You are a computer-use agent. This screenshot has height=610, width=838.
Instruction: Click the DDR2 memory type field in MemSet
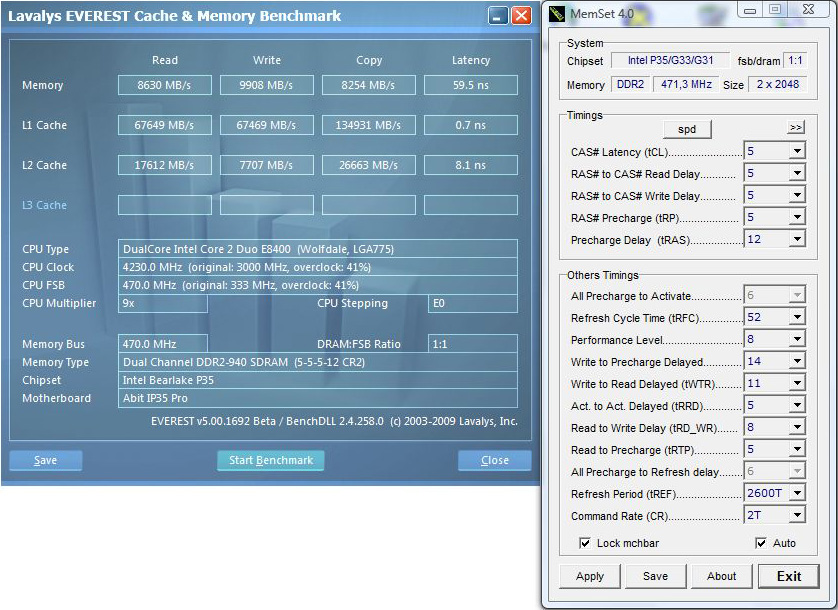click(631, 84)
